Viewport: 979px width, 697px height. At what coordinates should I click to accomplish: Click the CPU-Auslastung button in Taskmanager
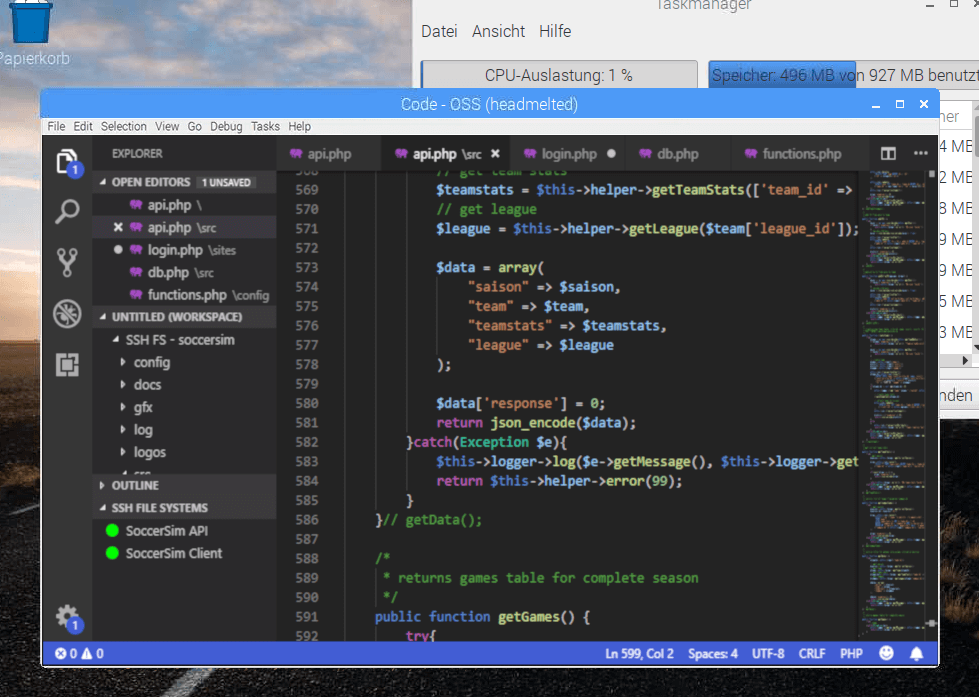(560, 74)
